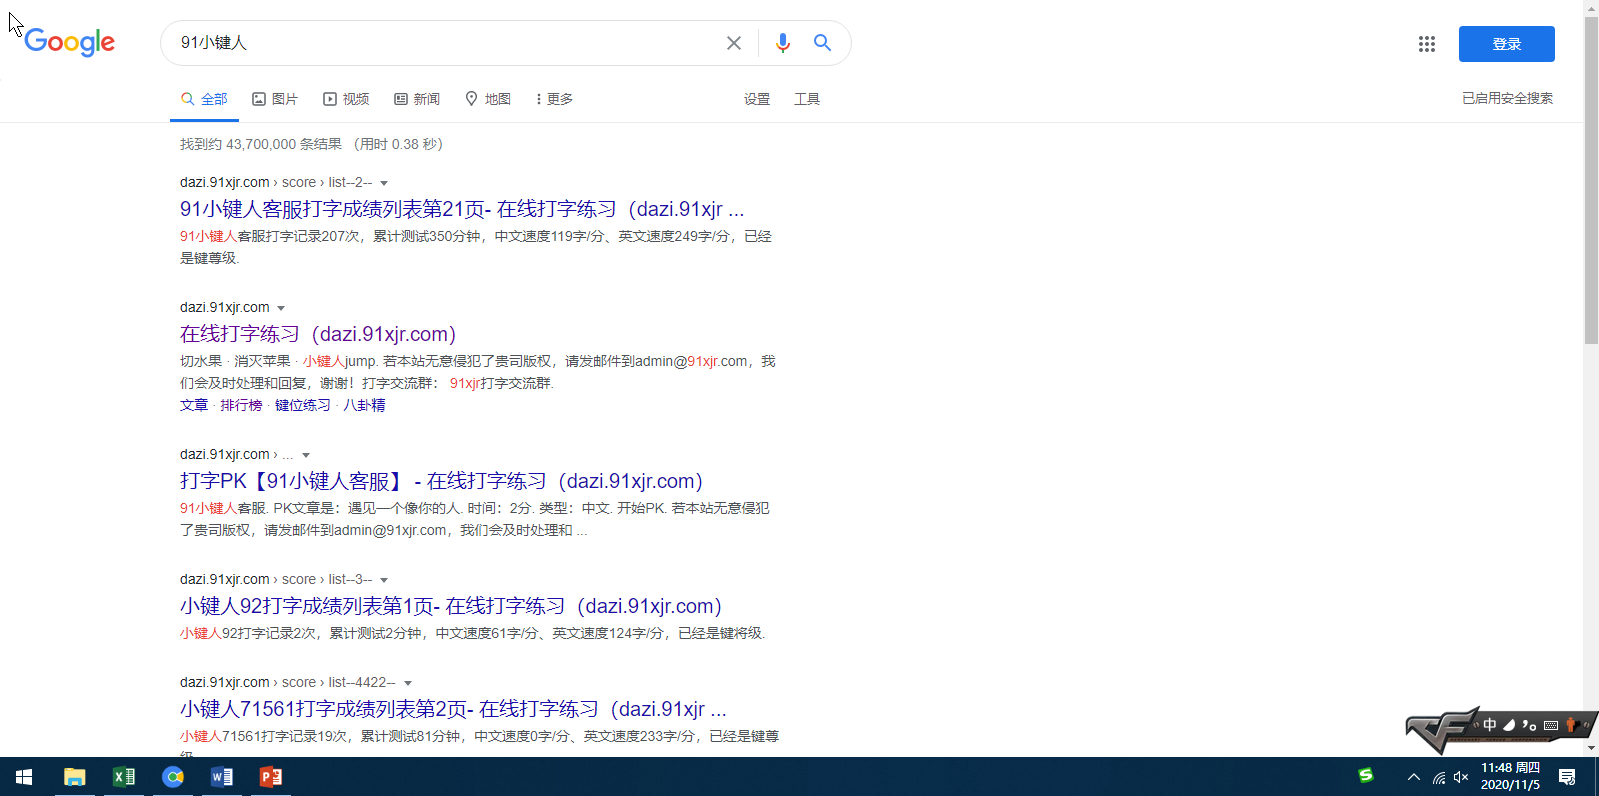
Task: Switch to the 图片 tab
Action: (x=275, y=99)
